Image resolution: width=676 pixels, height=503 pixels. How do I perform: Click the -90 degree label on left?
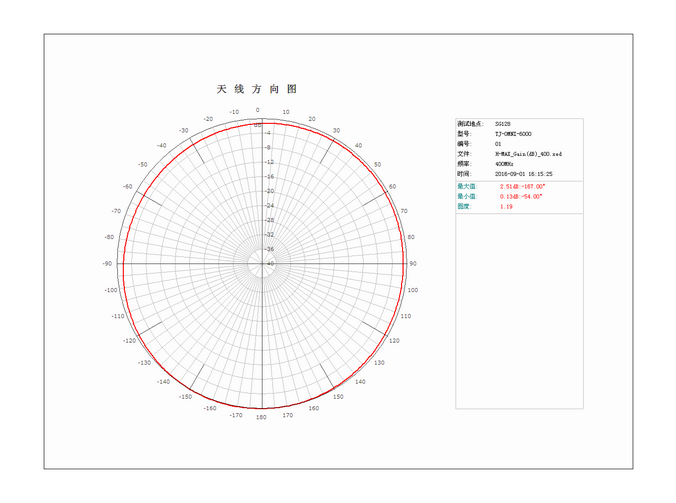point(106,264)
